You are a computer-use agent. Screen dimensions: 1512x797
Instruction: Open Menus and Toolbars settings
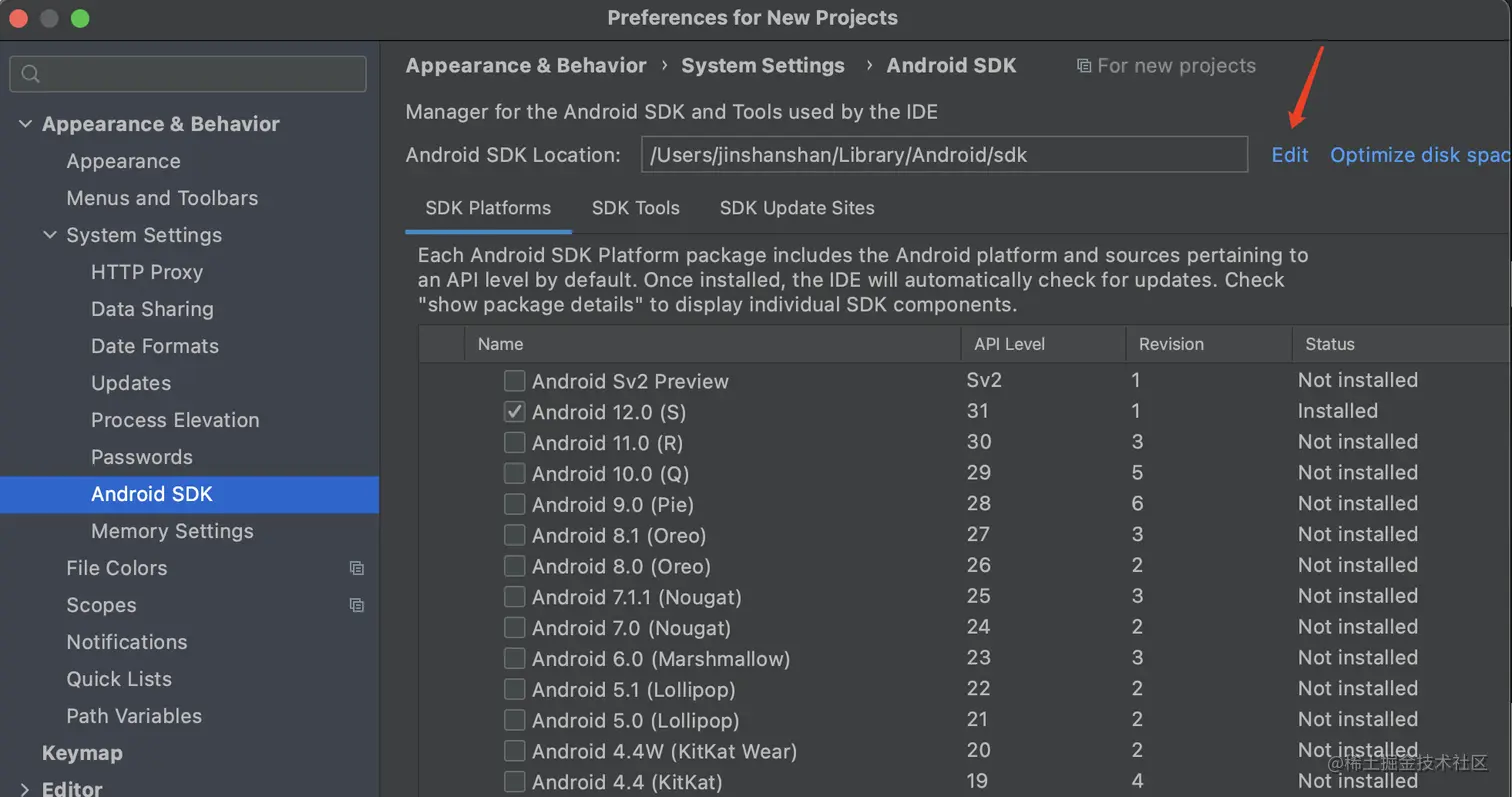tap(162, 198)
